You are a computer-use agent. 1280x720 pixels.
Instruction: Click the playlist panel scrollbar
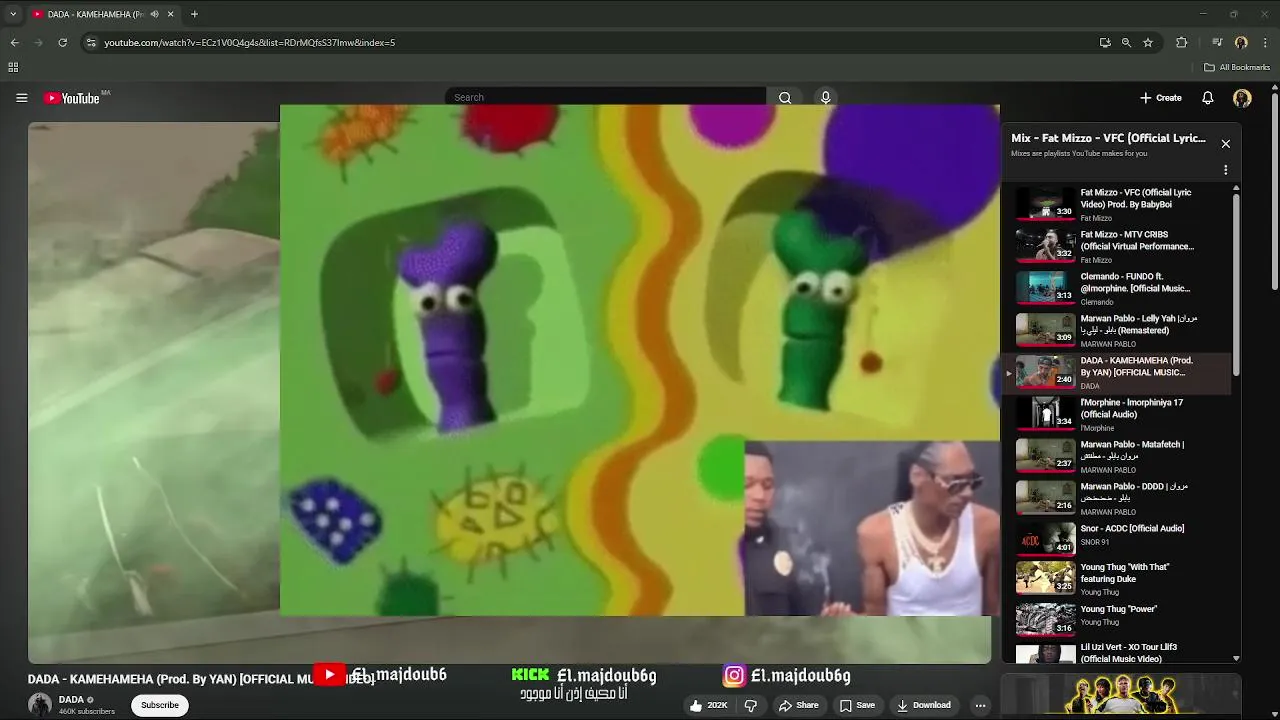pos(1236,284)
